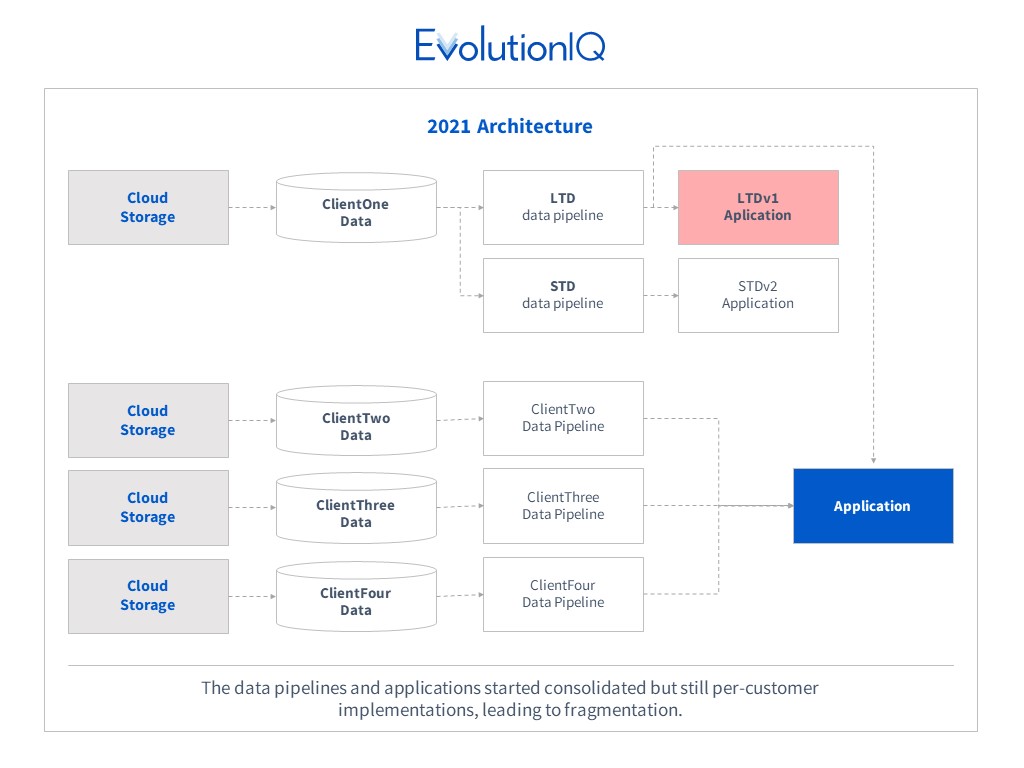Select the blue Application box
The image size is (1024, 768).
tap(873, 505)
